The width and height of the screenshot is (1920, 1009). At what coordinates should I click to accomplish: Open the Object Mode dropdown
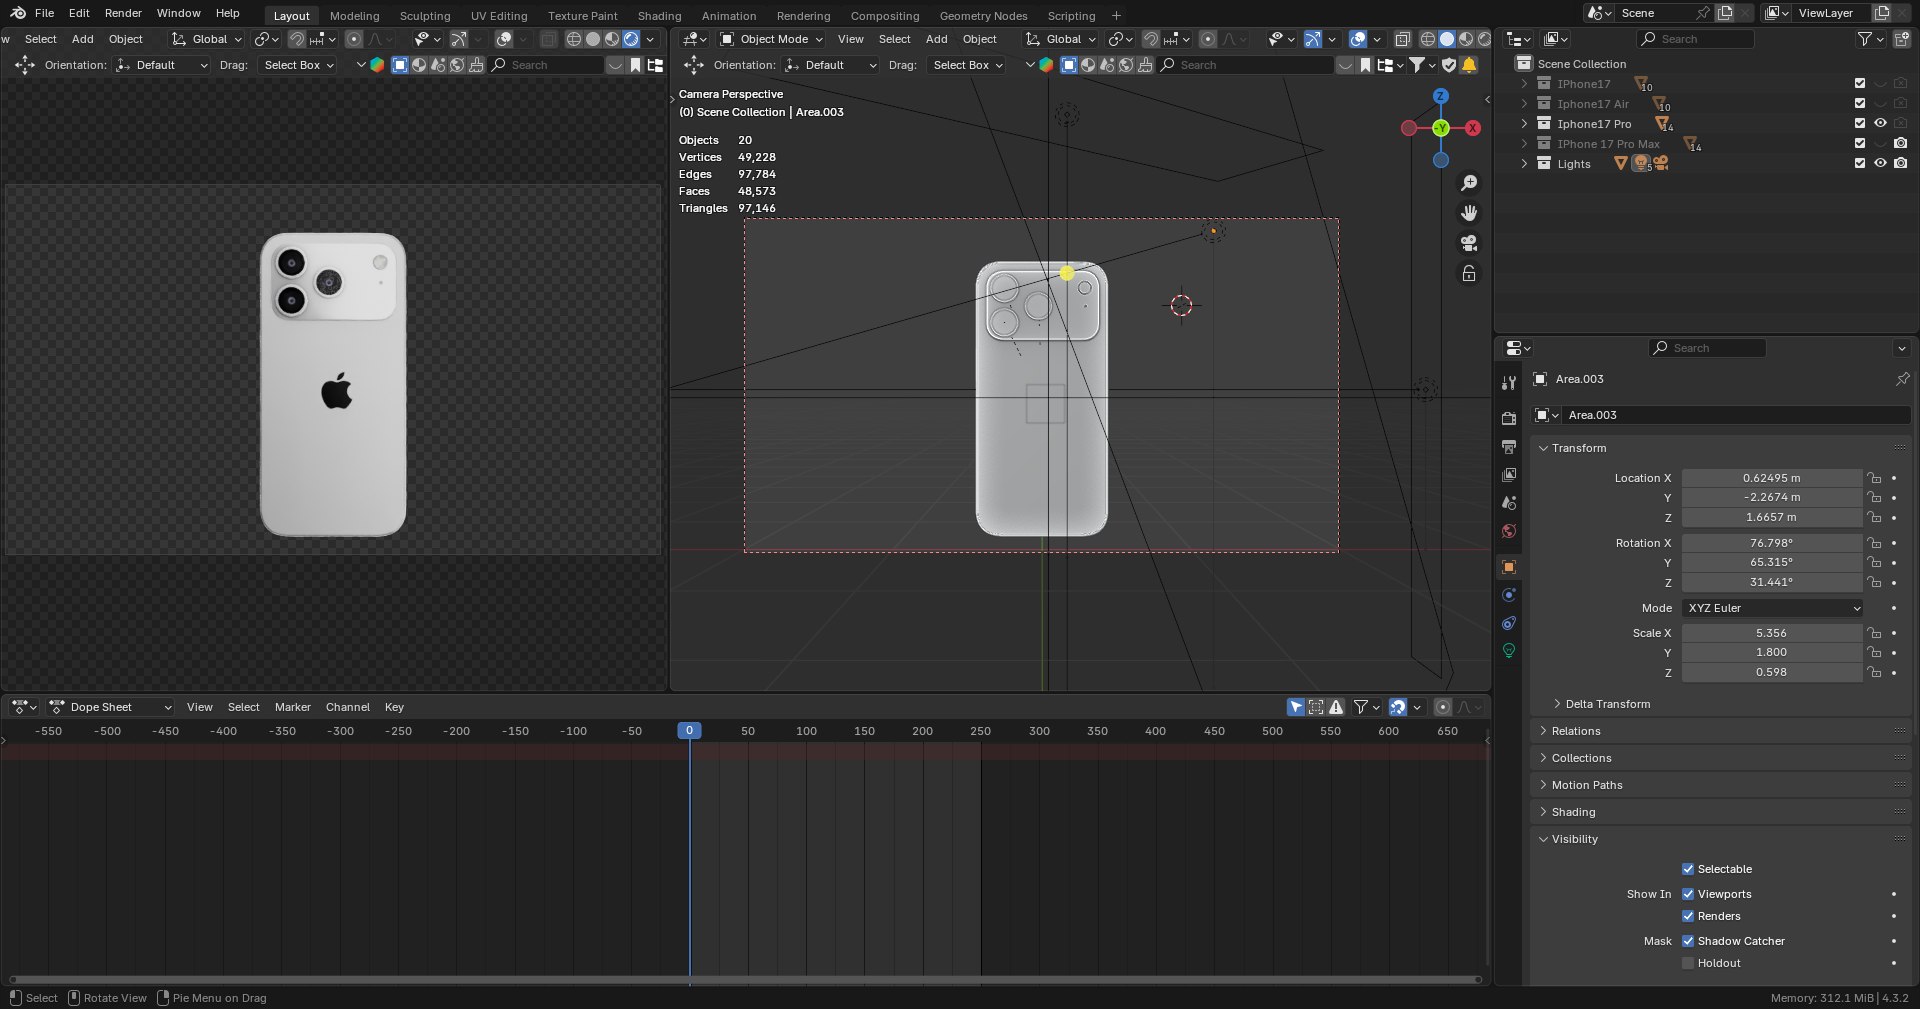pos(771,39)
